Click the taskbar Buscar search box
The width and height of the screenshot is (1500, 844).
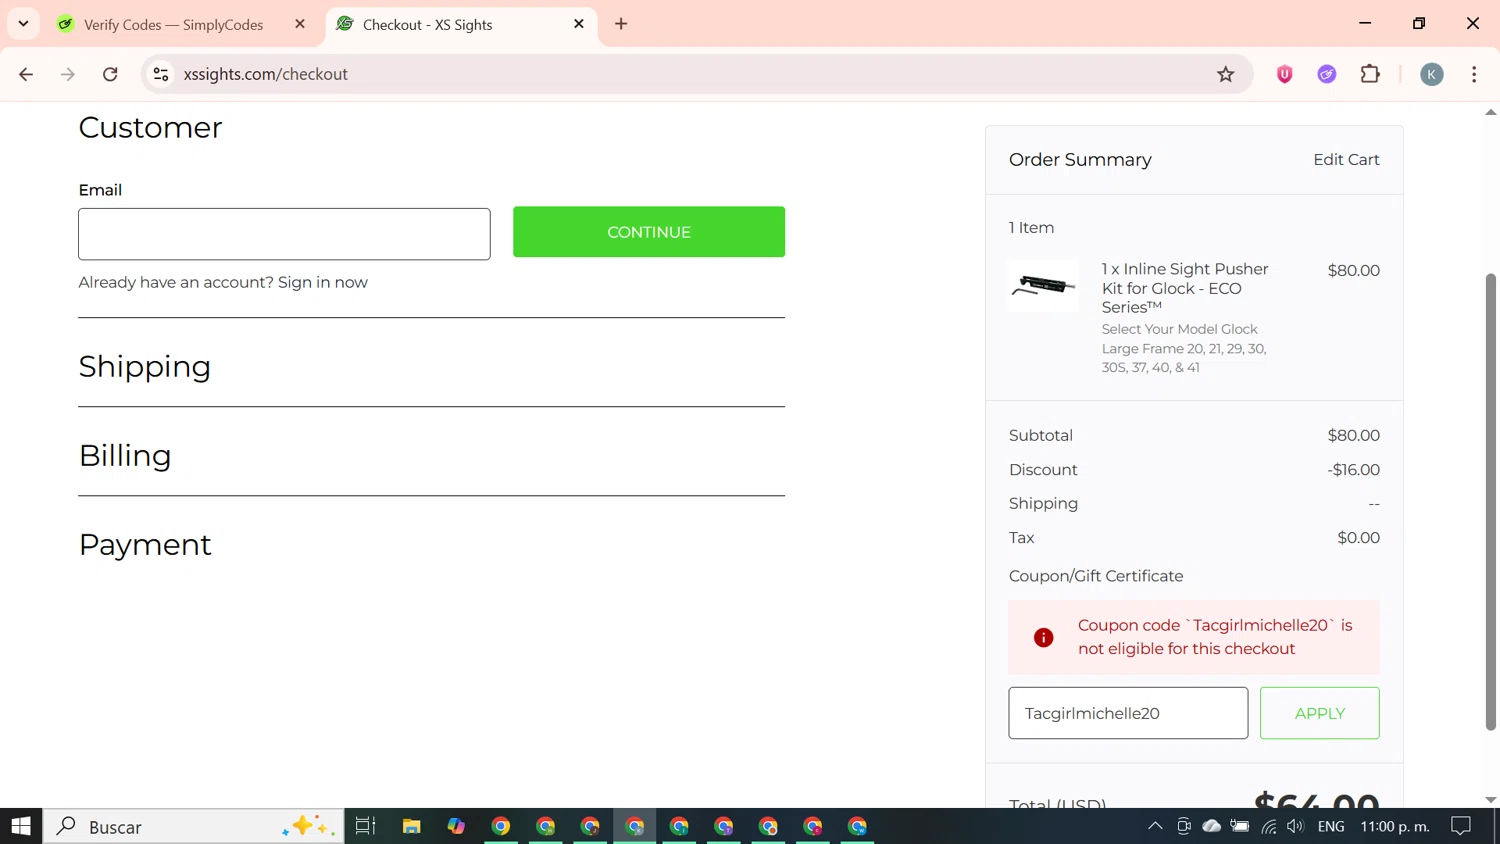click(194, 826)
